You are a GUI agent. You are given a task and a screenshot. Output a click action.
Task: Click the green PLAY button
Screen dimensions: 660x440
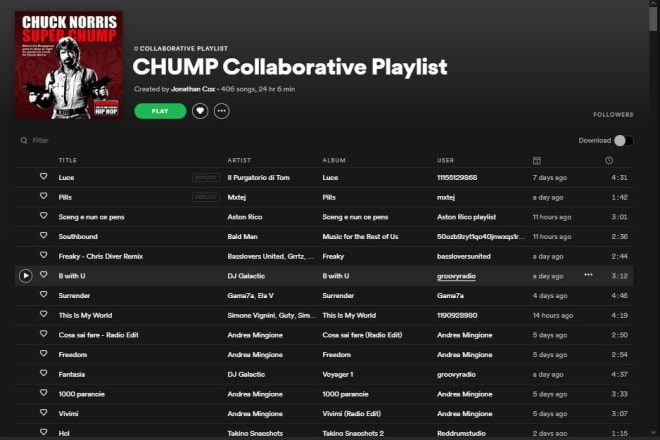160,111
